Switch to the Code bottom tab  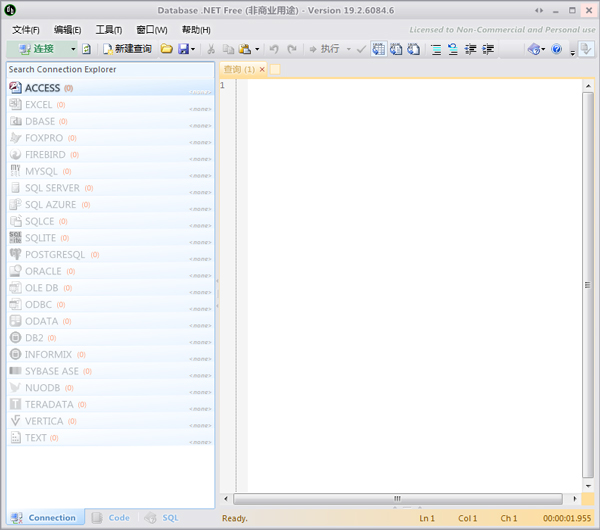point(111,518)
